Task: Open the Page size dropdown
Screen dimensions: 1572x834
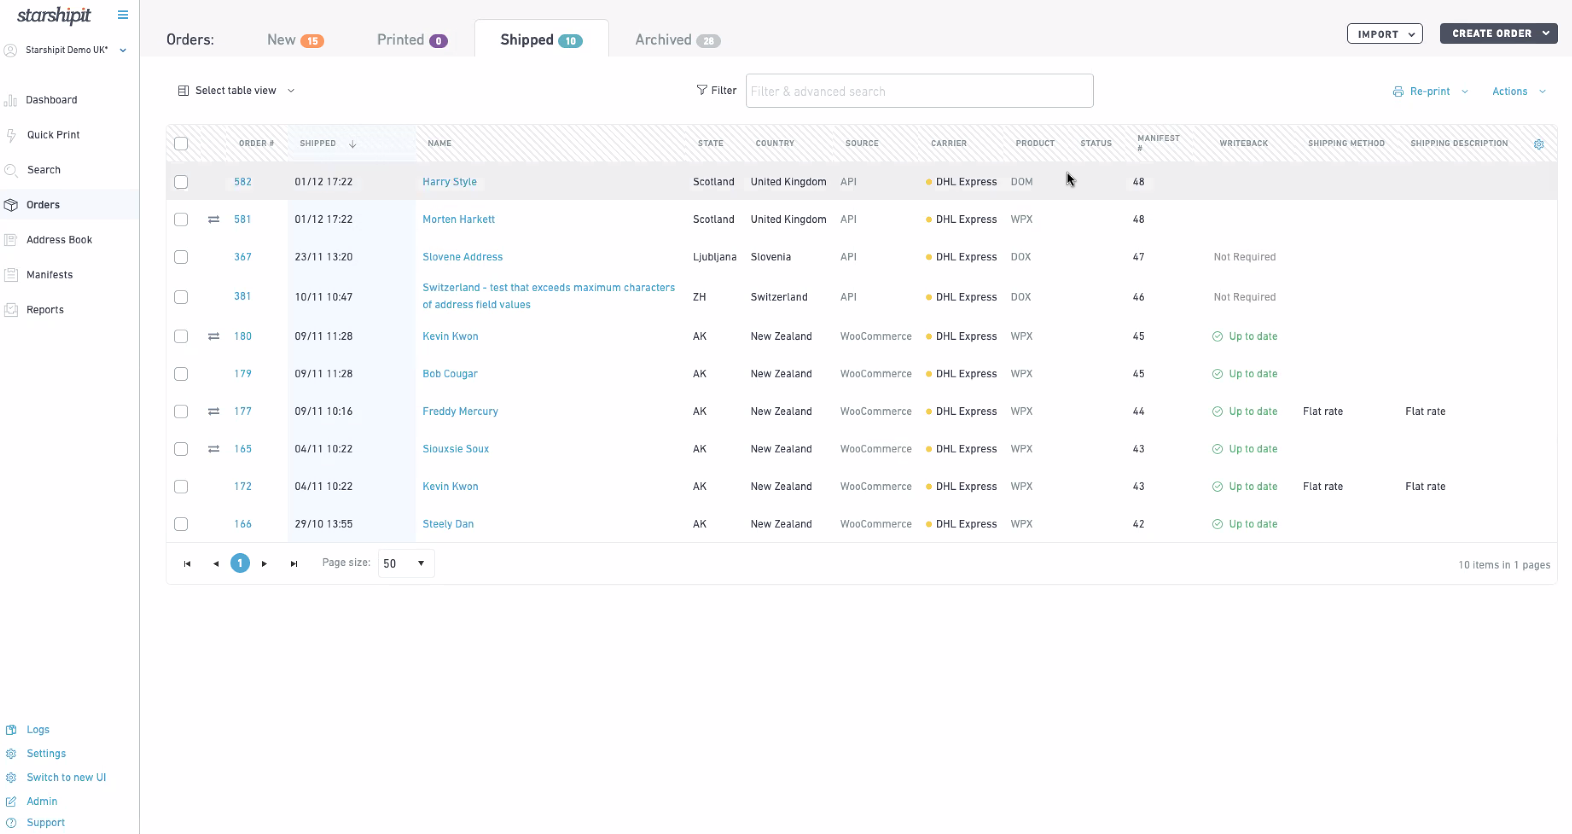Action: [406, 564]
